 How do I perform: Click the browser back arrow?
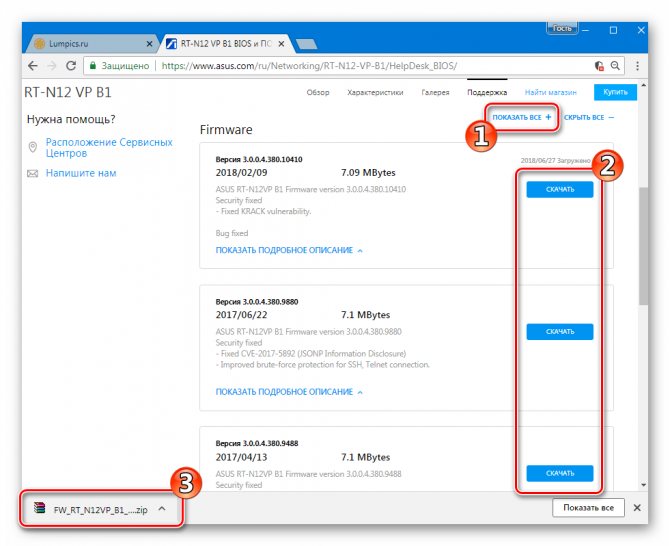pyautogui.click(x=33, y=66)
